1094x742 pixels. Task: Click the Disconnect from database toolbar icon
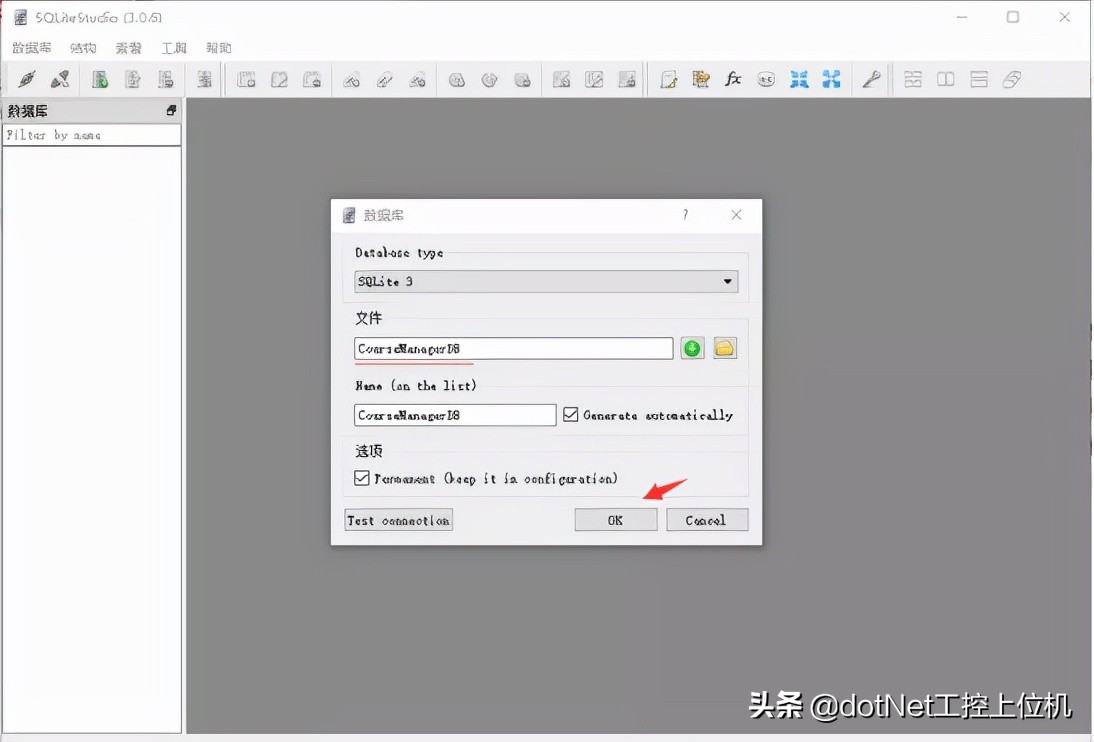(60, 78)
